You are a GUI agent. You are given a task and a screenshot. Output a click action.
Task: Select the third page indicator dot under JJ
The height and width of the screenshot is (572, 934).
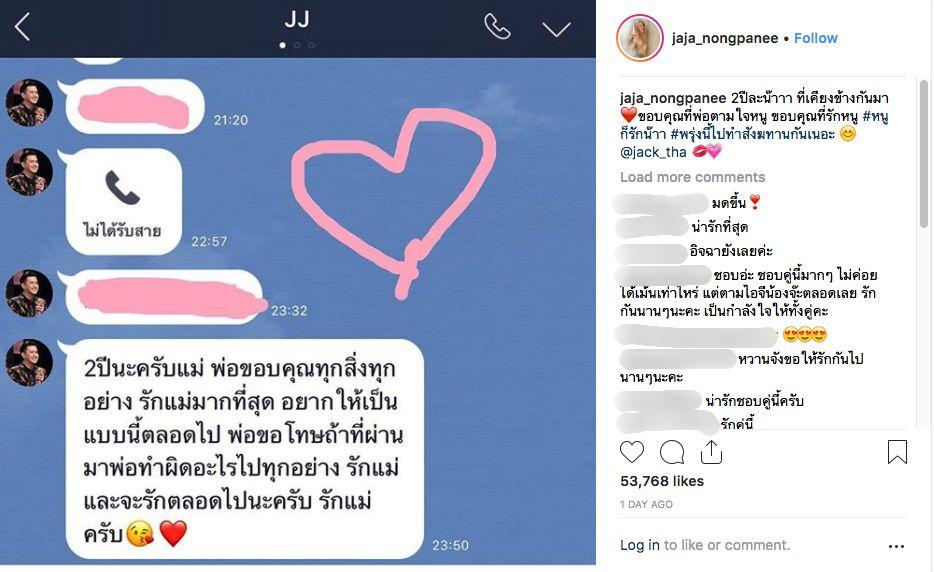tap(312, 45)
